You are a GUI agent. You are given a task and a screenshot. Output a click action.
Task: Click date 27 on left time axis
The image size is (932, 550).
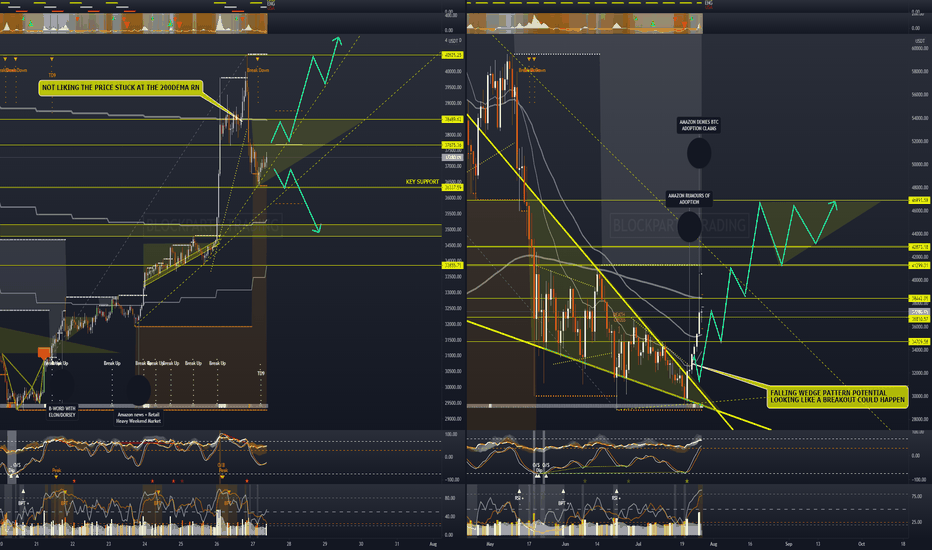coord(253,544)
